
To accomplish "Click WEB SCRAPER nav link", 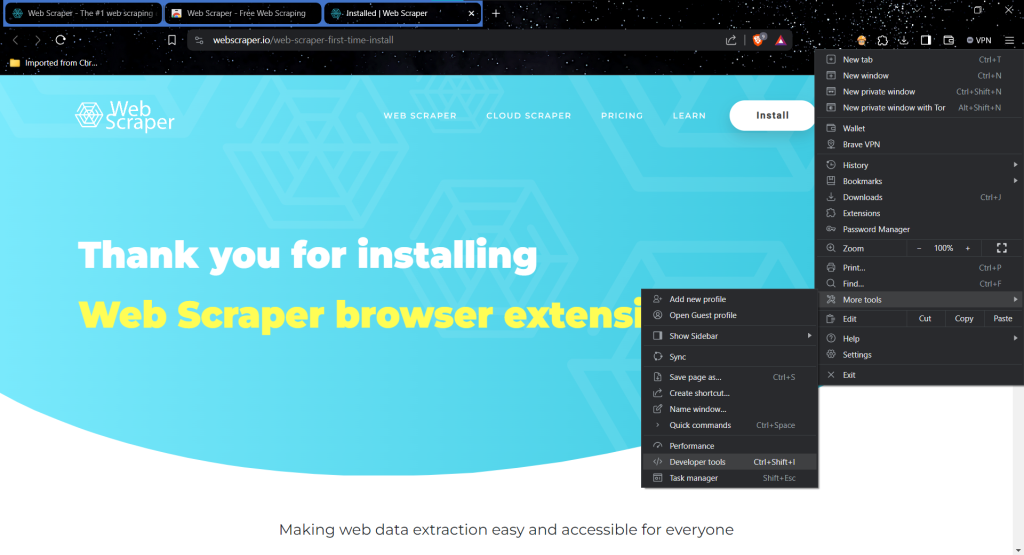I will click(x=420, y=116).
